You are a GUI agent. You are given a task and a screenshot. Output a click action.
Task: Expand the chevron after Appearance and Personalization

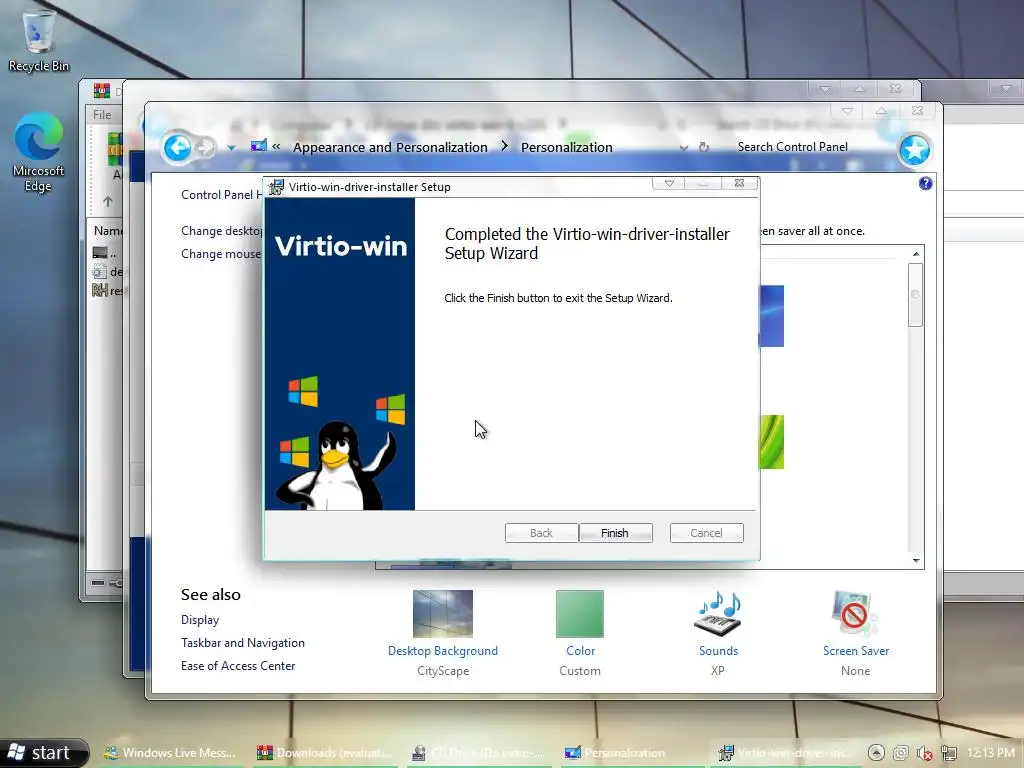click(504, 146)
